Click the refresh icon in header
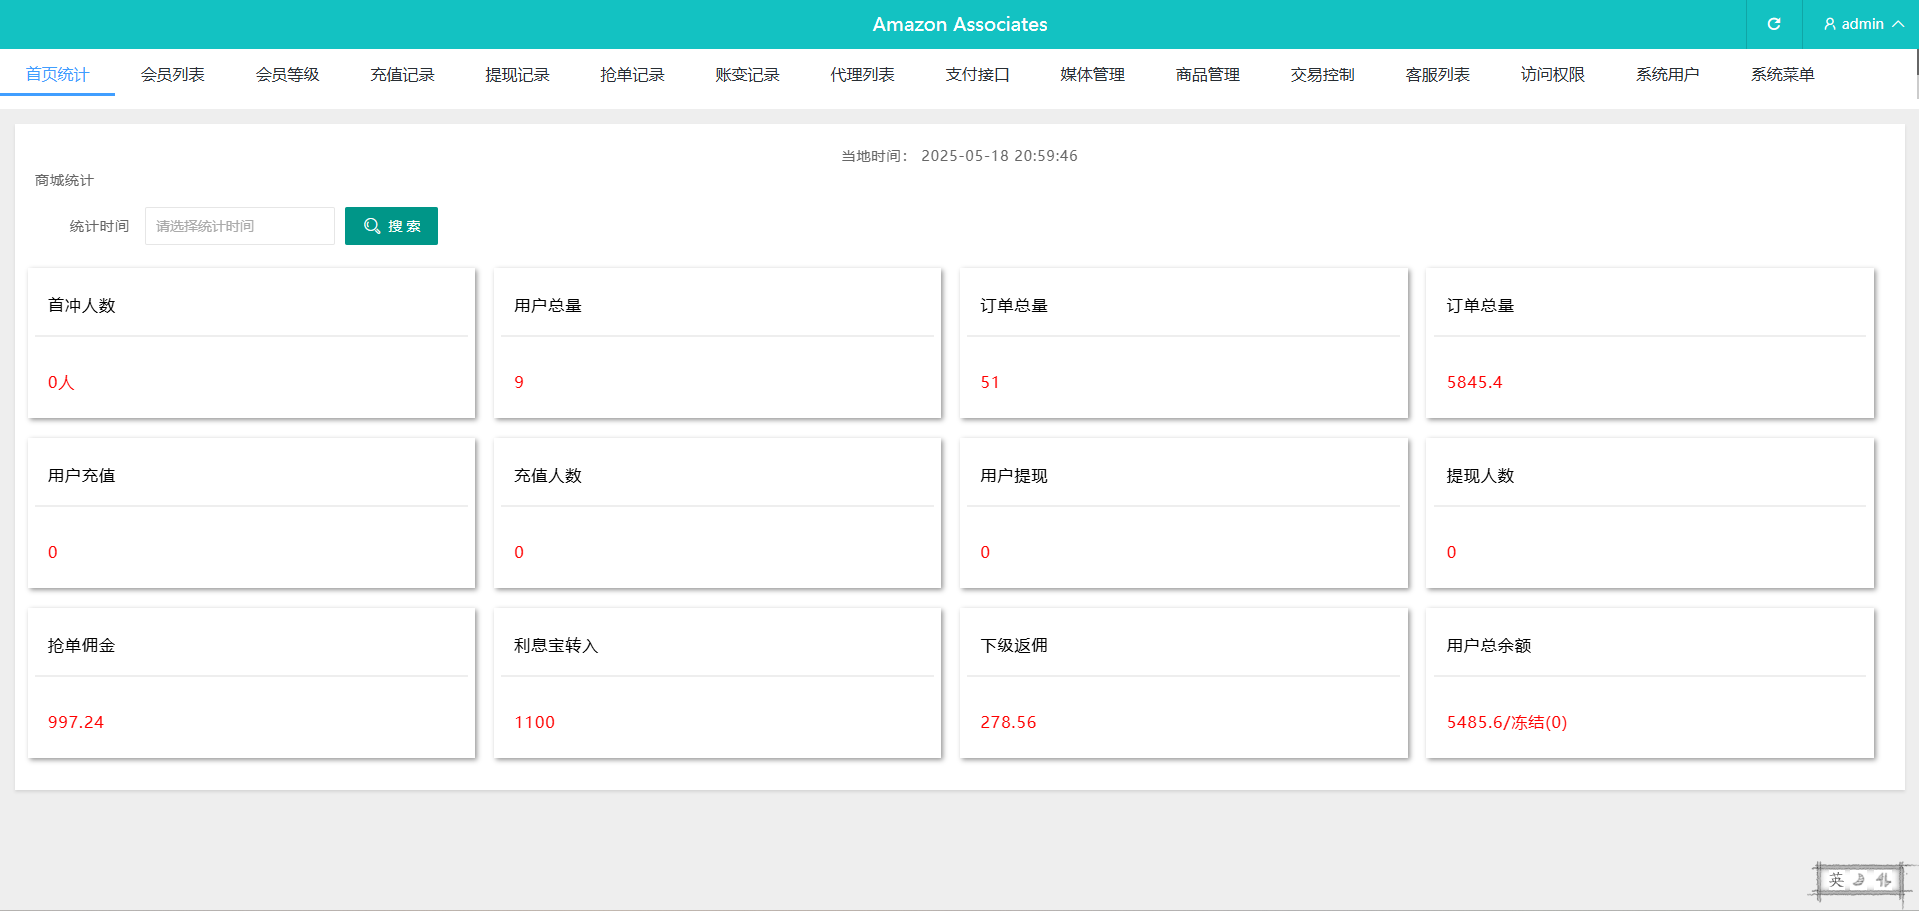 click(x=1773, y=24)
